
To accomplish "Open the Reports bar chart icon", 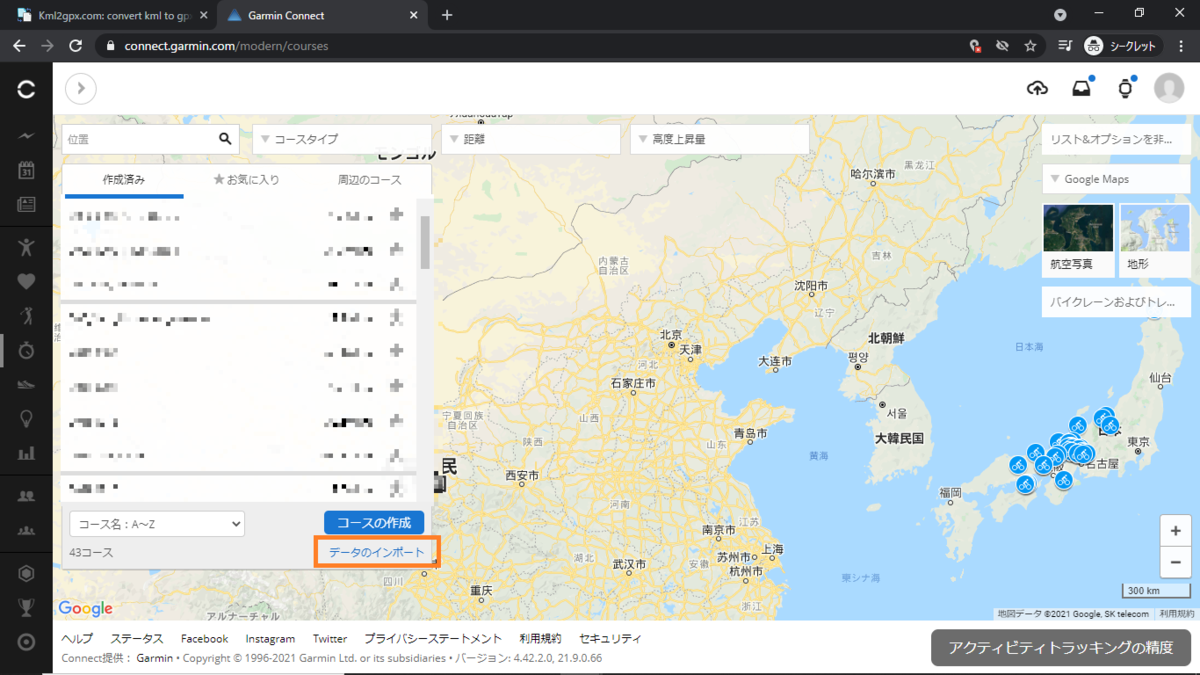I will tap(27, 453).
